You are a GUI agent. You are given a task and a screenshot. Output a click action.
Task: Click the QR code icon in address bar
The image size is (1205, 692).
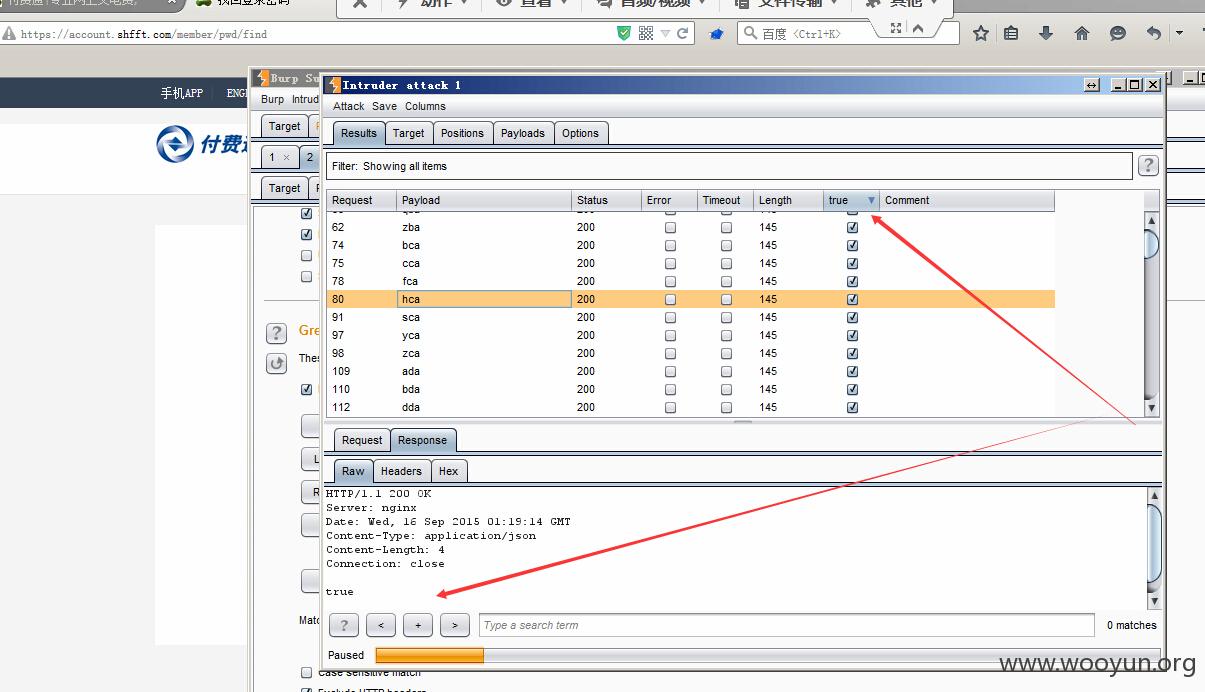click(646, 33)
